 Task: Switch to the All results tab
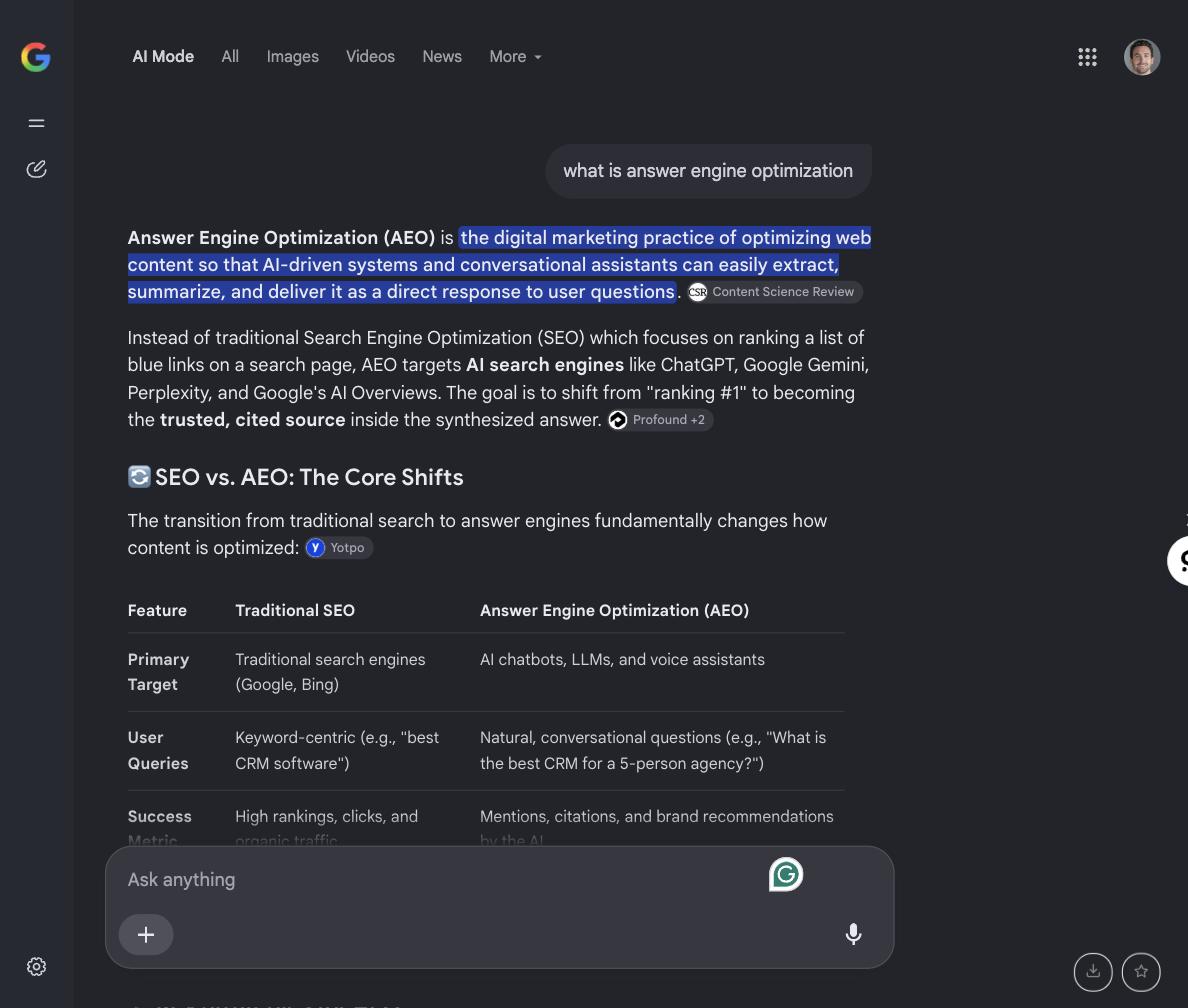230,57
